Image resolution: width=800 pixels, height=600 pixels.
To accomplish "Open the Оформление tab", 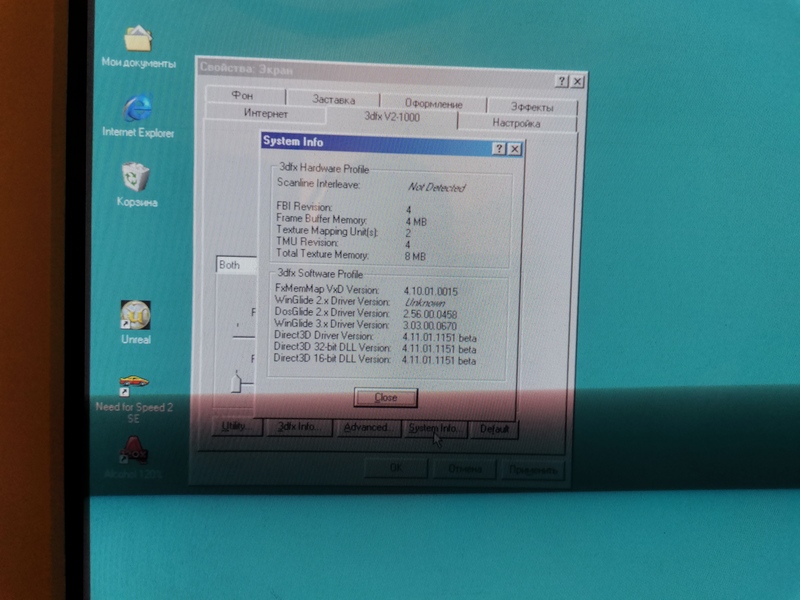I will tap(434, 104).
